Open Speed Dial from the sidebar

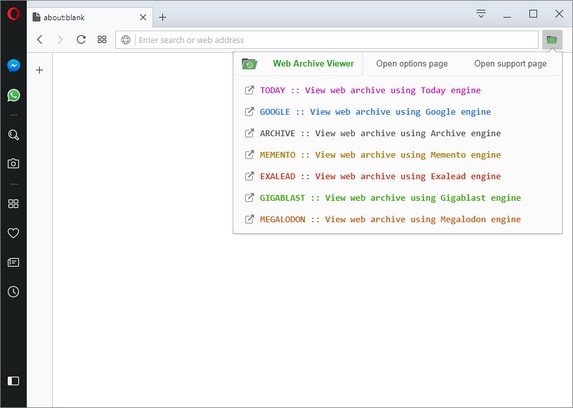coord(14,204)
